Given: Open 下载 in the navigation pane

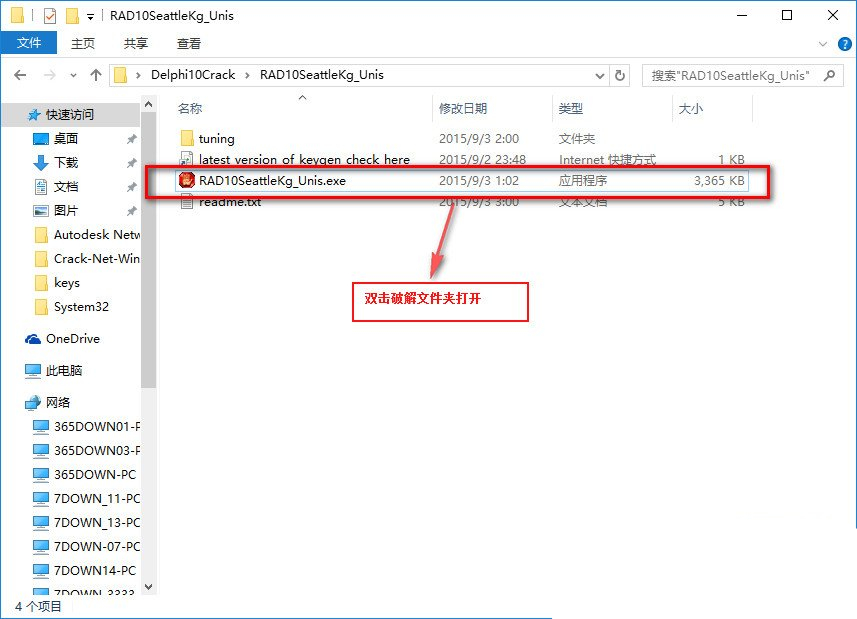Looking at the screenshot, I should [66, 163].
